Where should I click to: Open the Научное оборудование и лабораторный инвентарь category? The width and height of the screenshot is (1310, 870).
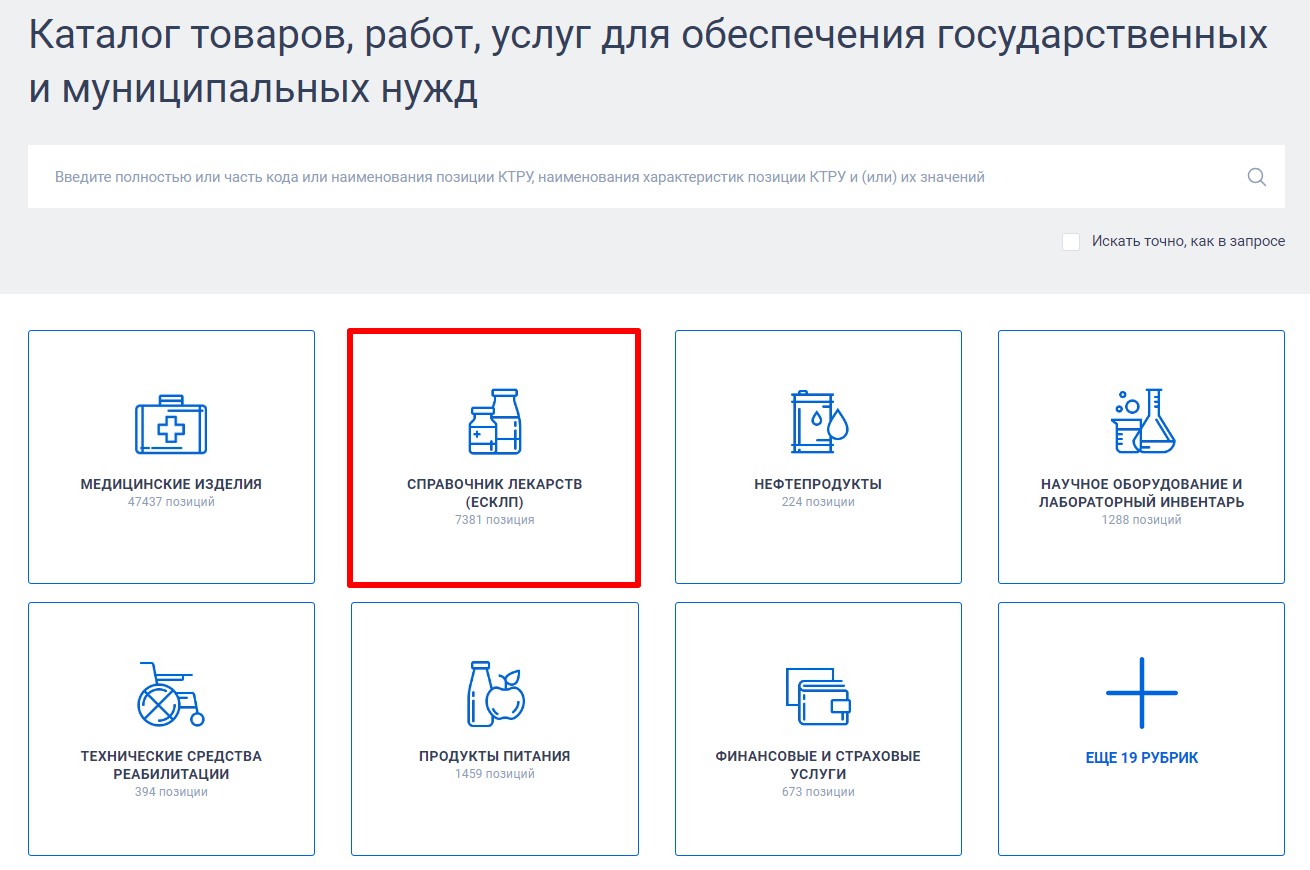point(1141,456)
